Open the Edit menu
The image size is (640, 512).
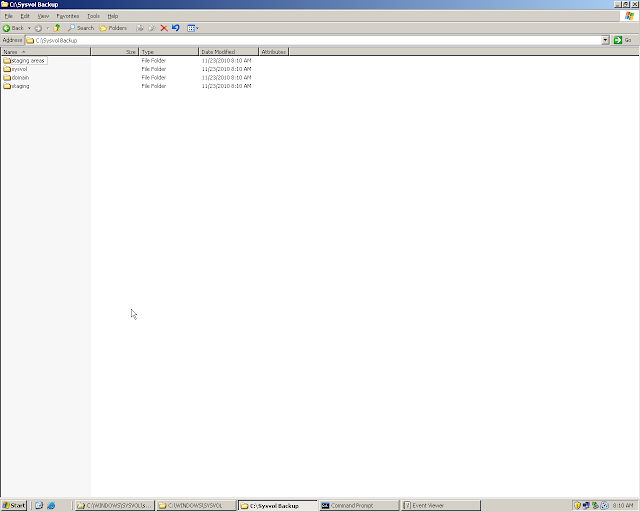pos(25,16)
